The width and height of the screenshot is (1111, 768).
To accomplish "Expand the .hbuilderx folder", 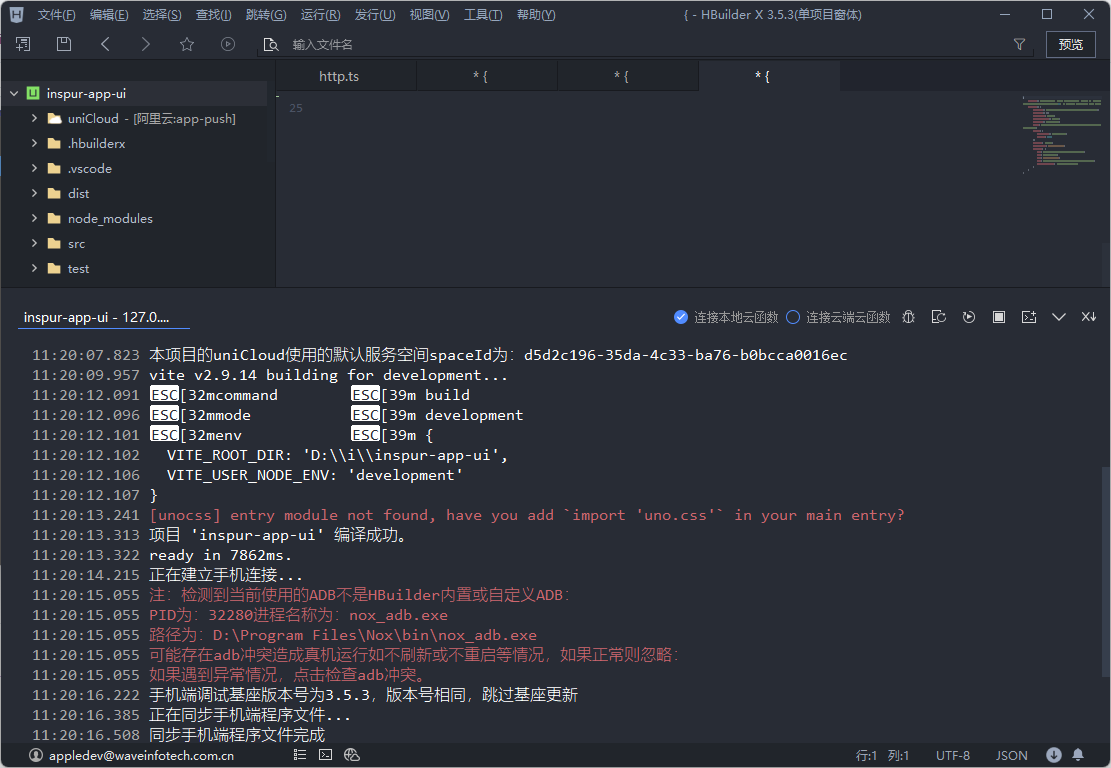I will [x=34, y=143].
